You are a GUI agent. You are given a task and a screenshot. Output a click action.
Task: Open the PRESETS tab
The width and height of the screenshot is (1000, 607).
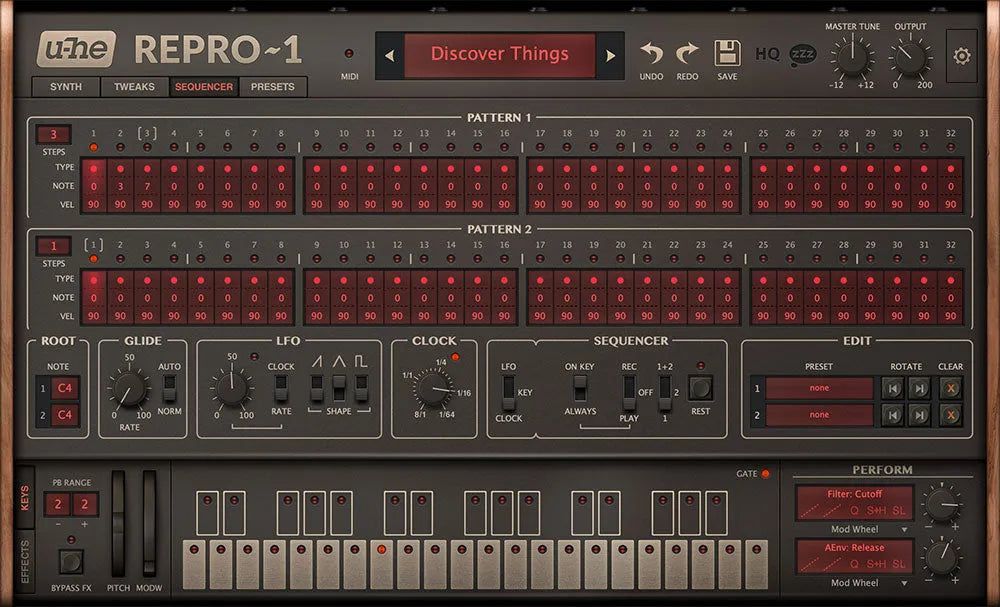coord(272,87)
